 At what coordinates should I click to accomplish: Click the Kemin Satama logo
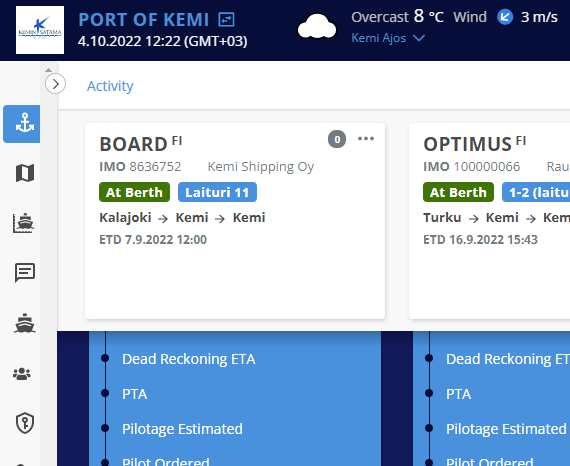[40, 30]
